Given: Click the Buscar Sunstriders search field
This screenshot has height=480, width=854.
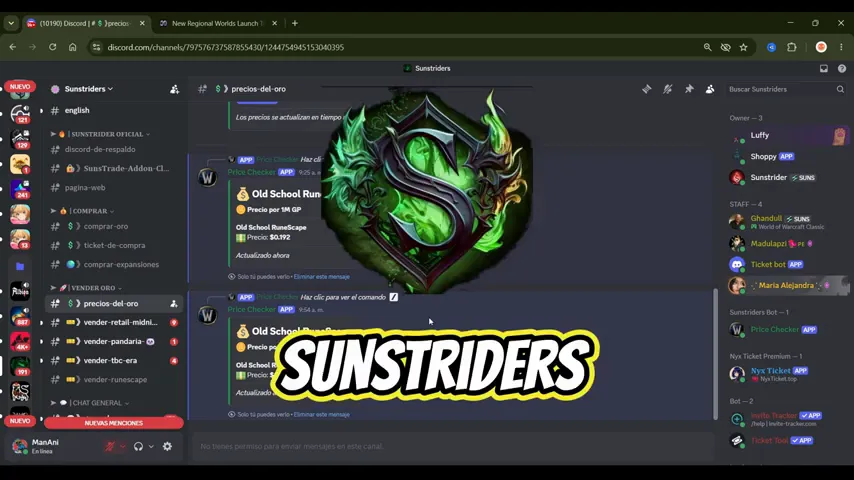Looking at the screenshot, I should [786, 89].
